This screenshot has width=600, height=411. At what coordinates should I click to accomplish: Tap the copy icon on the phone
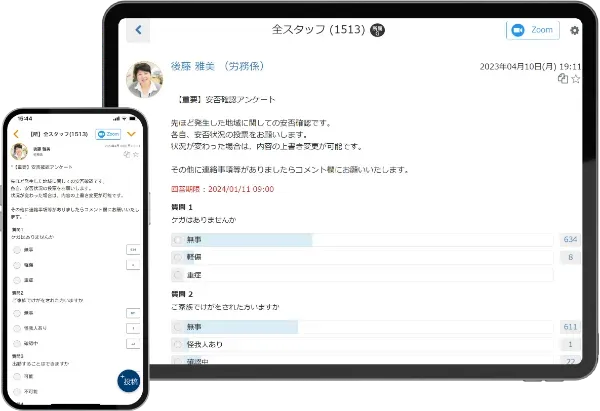pyautogui.click(x=127, y=154)
